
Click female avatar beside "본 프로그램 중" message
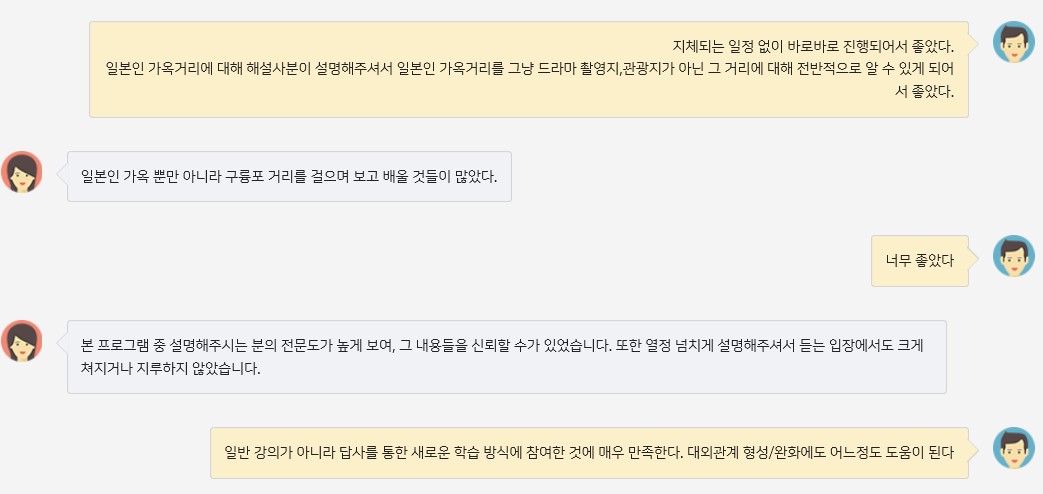coord(21,341)
